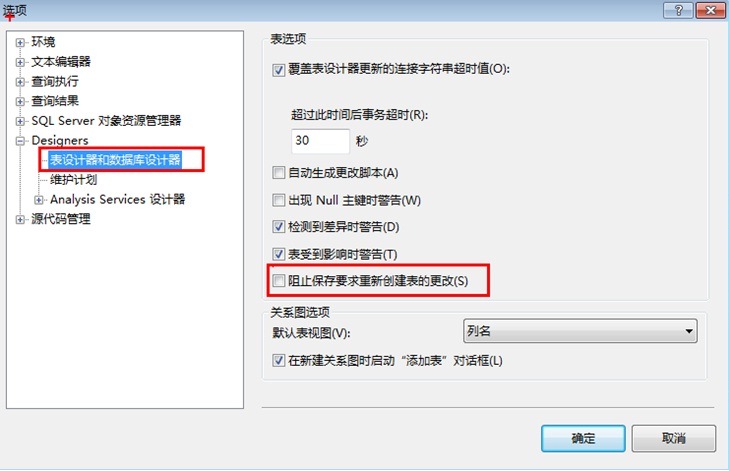Expand the 文本编辑器 node
Screen dimensions: 729x471
tap(20, 62)
